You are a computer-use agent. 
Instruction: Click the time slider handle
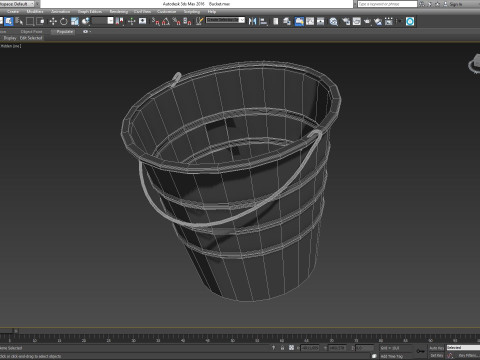pos(9,331)
